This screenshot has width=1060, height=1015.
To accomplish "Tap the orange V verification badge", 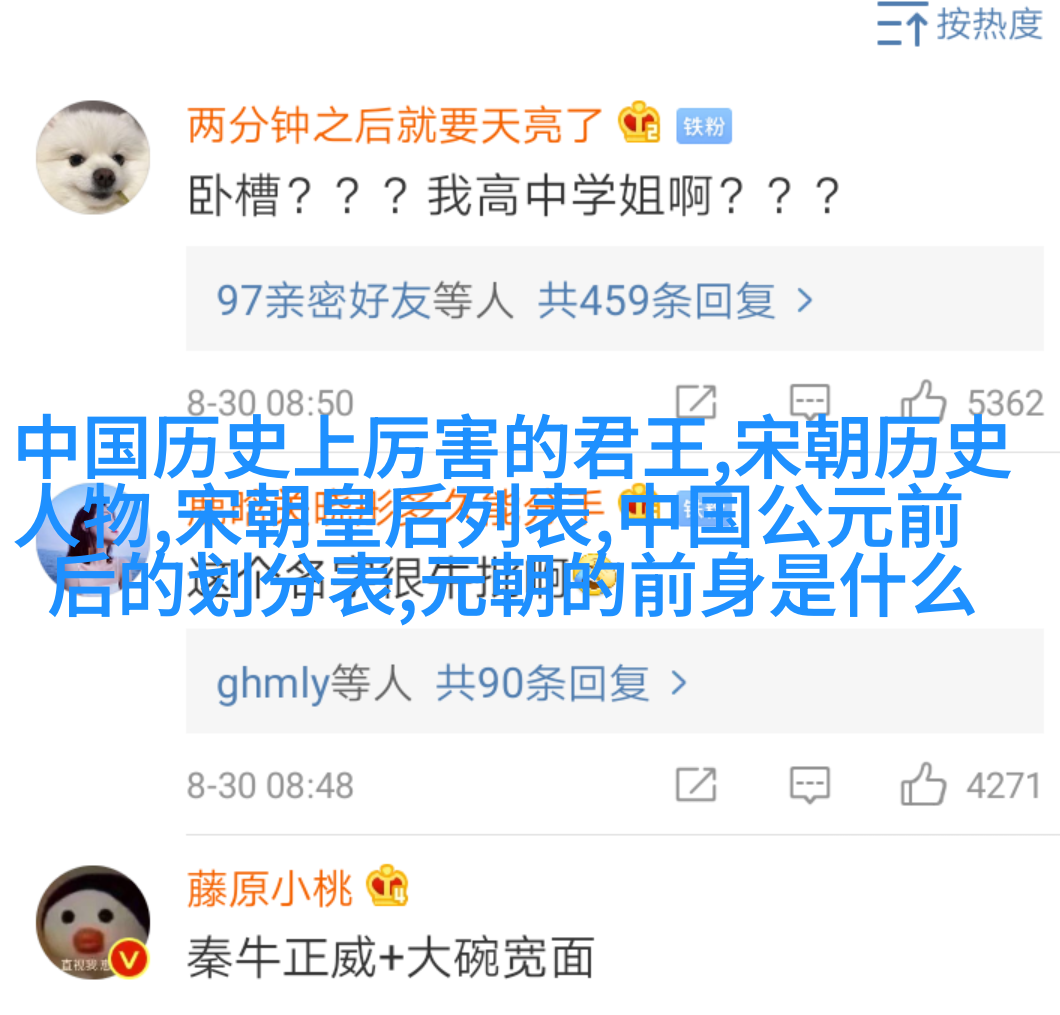I will tap(128, 959).
